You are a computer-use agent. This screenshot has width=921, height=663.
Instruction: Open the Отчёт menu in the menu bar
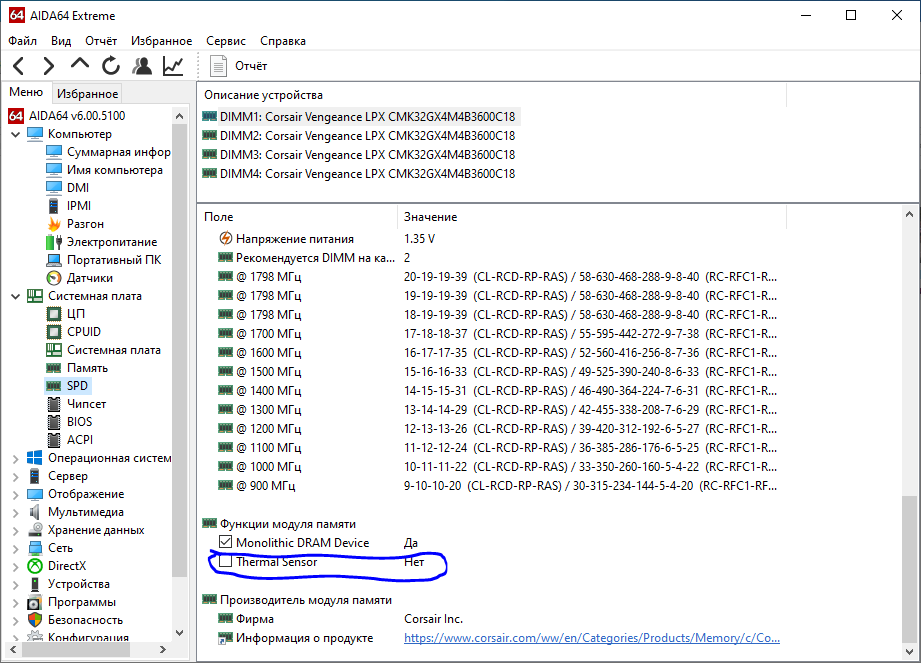pyautogui.click(x=101, y=41)
